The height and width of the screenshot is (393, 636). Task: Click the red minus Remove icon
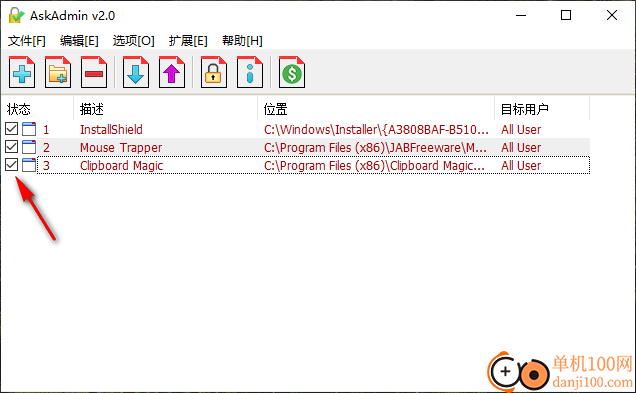point(94,72)
